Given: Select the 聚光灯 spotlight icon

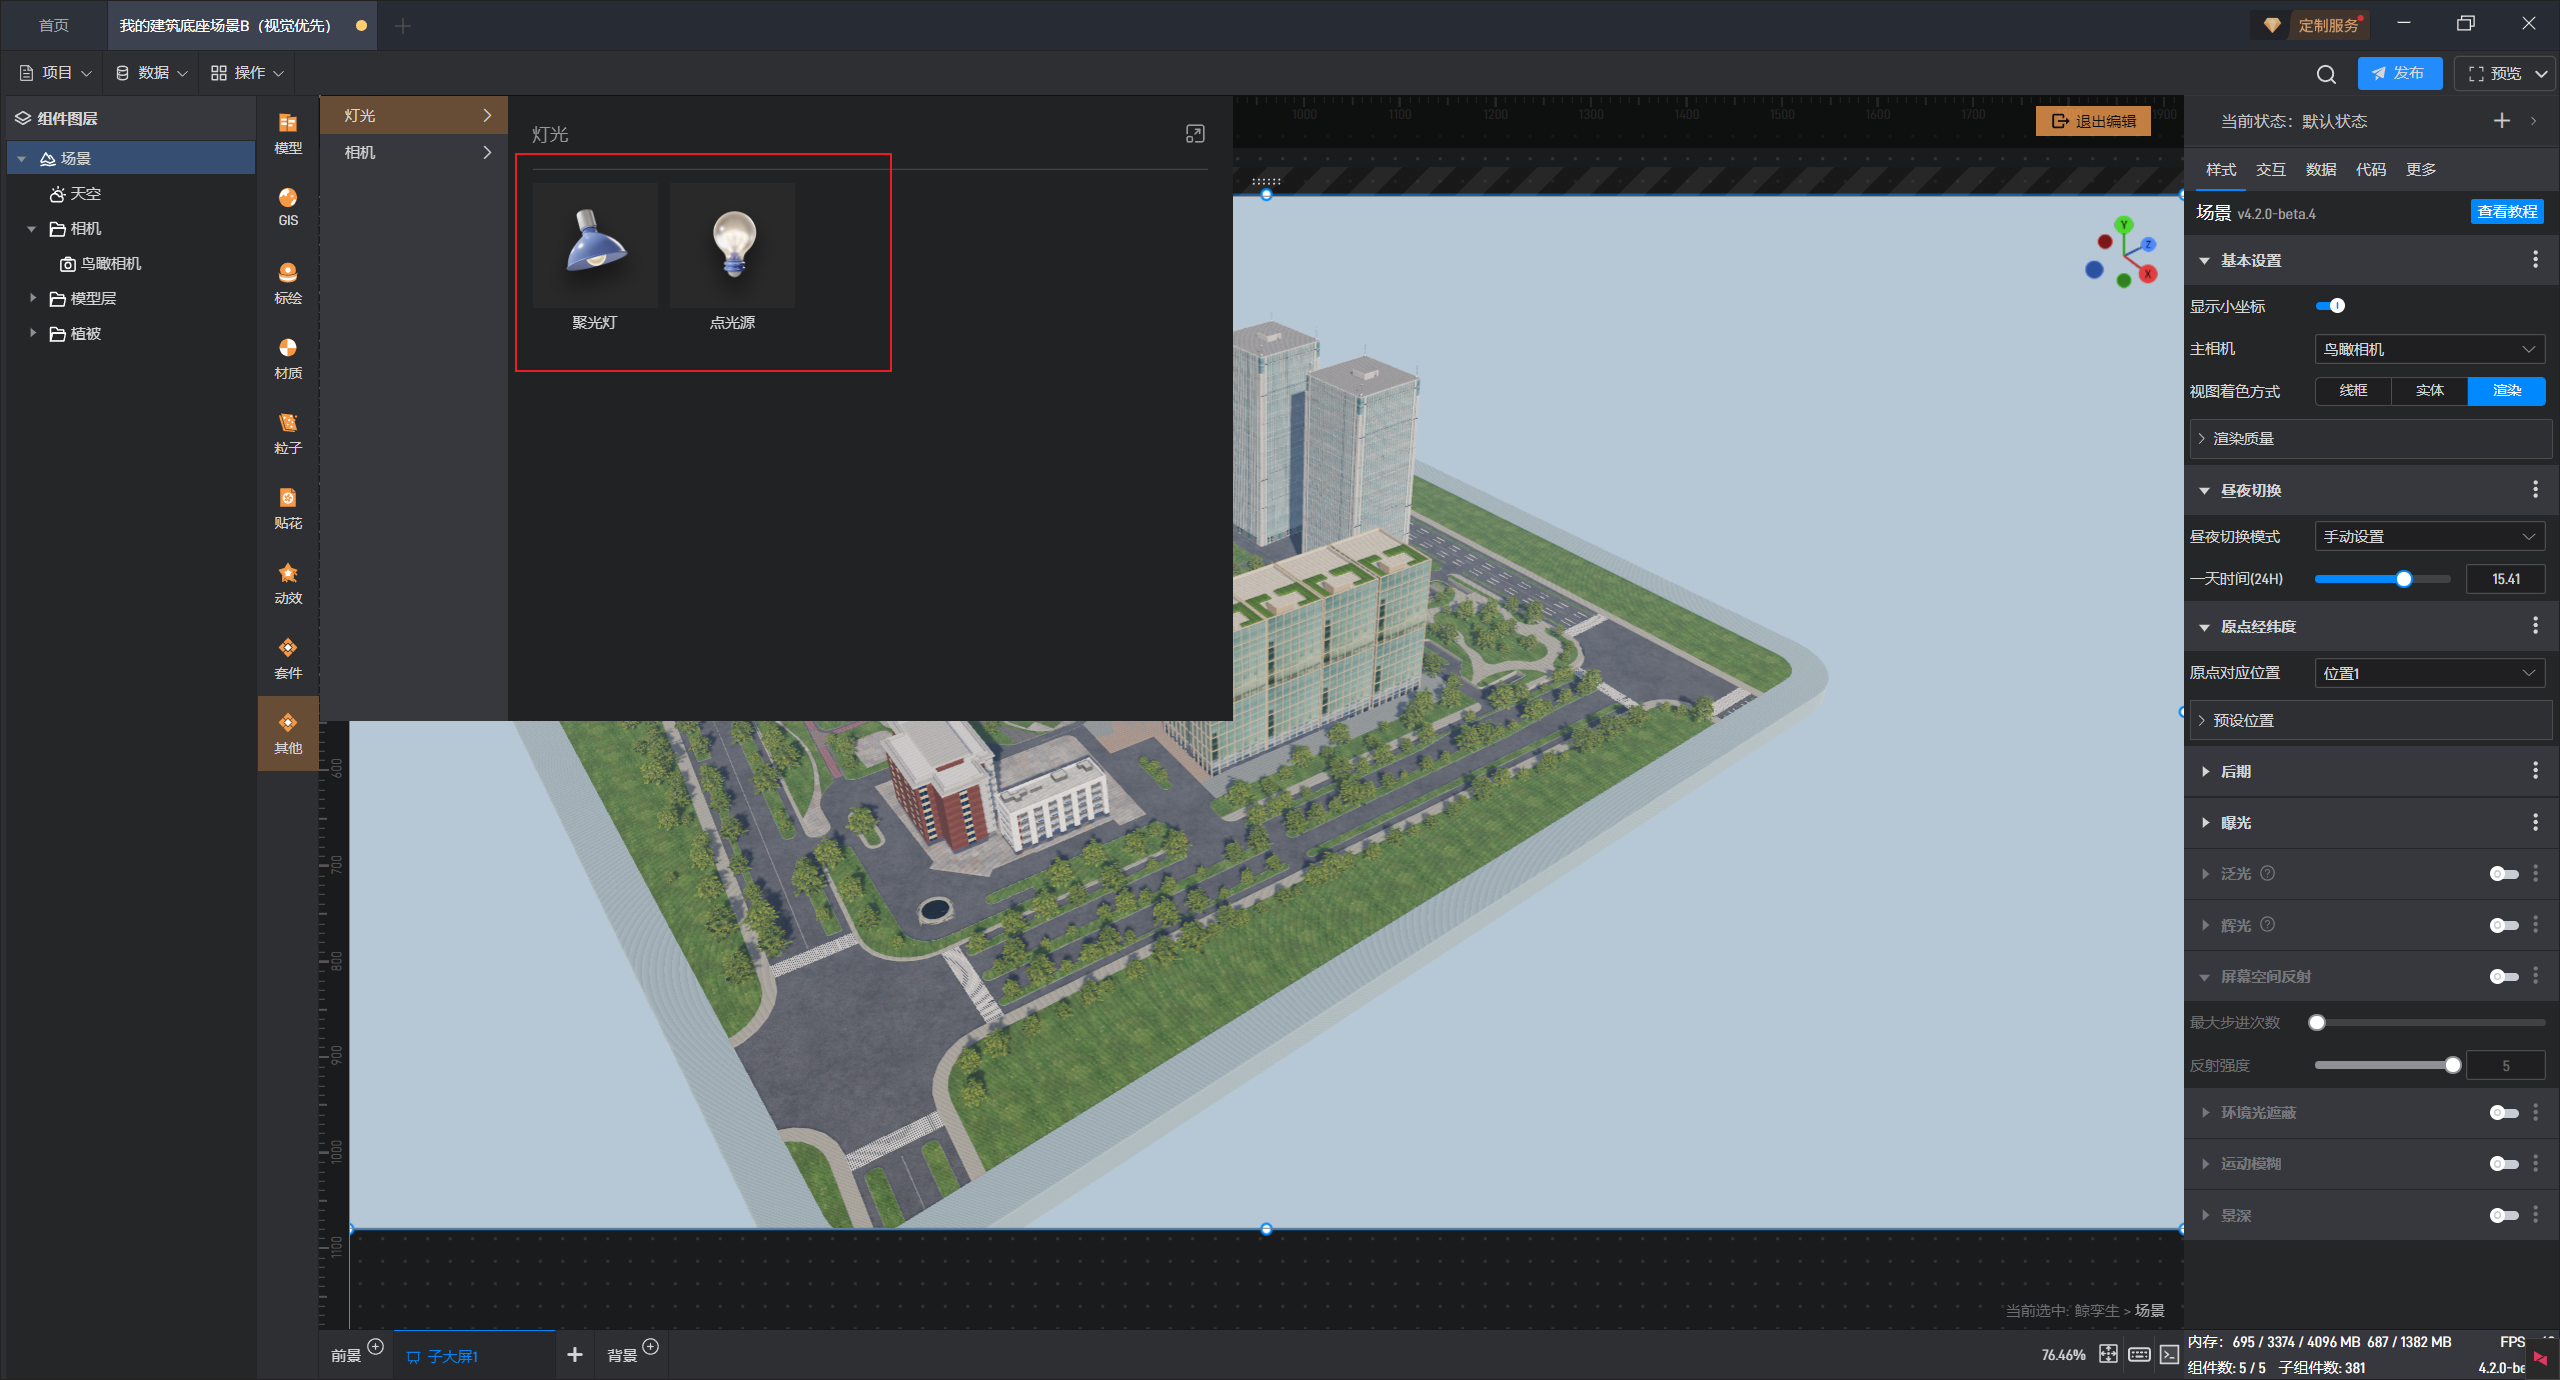Looking at the screenshot, I should click(595, 246).
